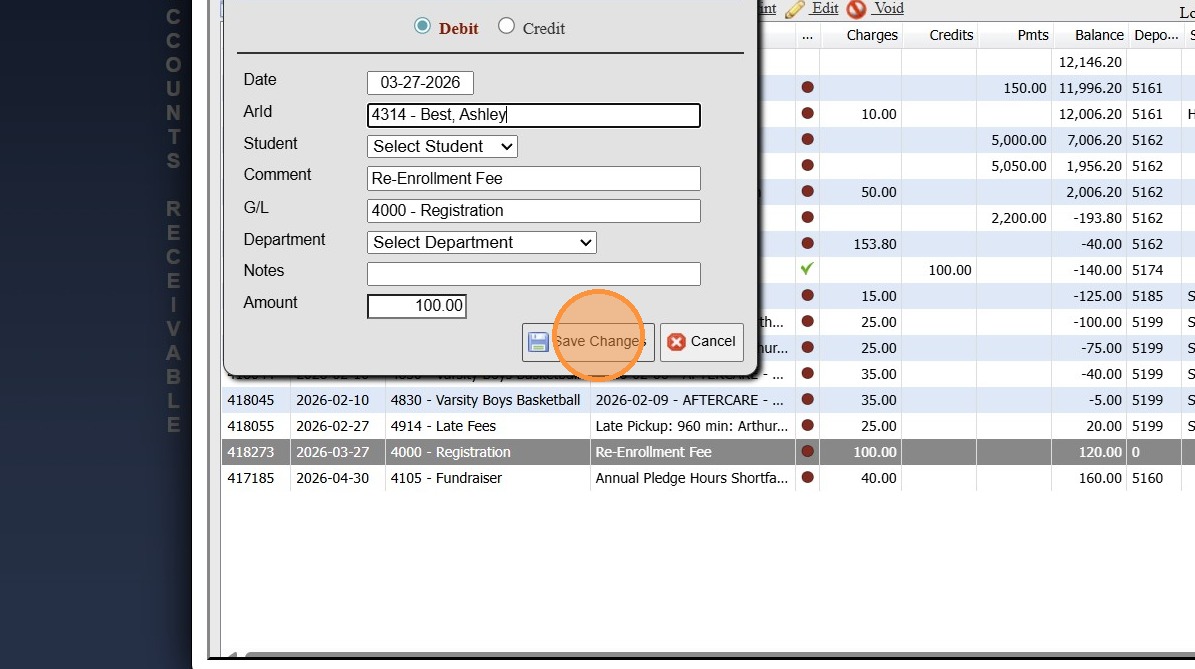Click the Re-Enrollment Fee cell in row 418273
Screen dimensions: 1195x669
coord(653,452)
